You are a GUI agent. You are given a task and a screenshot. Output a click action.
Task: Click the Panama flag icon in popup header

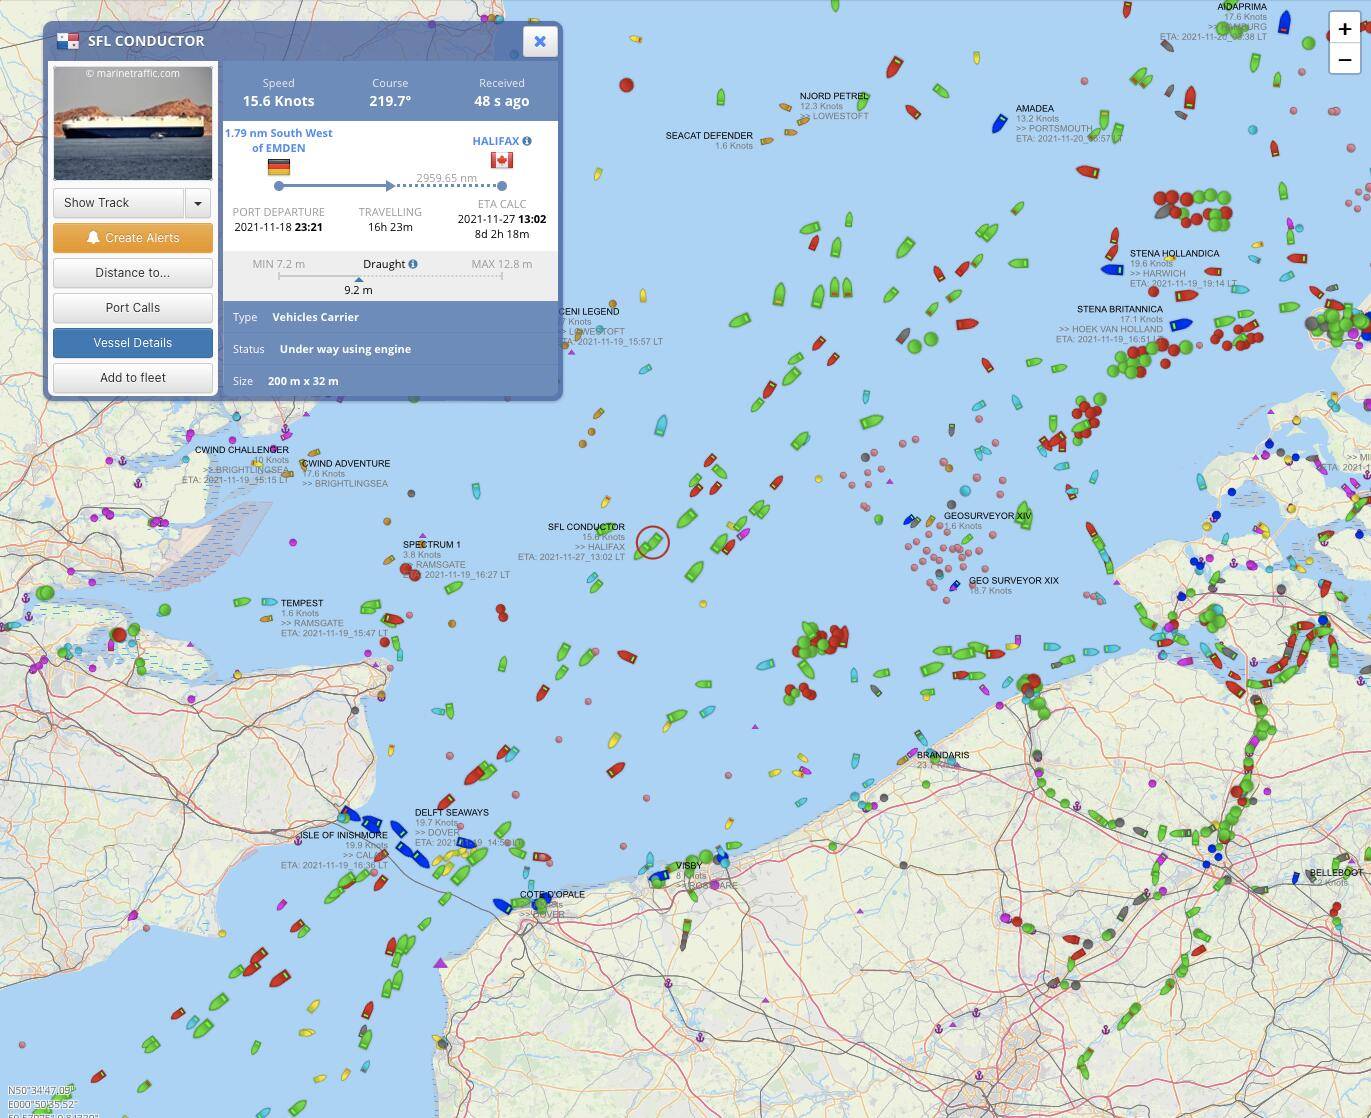tap(68, 41)
